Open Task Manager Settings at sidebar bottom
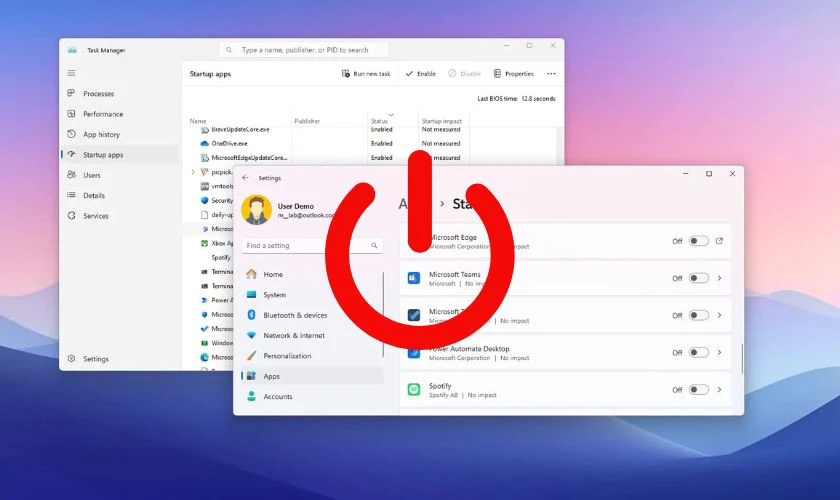Image resolution: width=840 pixels, height=500 pixels. coord(119,359)
